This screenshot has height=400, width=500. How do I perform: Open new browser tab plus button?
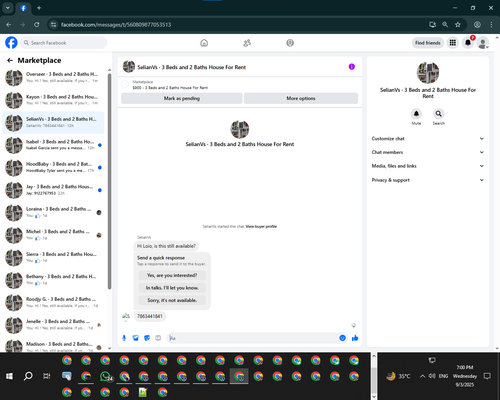[x=39, y=8]
